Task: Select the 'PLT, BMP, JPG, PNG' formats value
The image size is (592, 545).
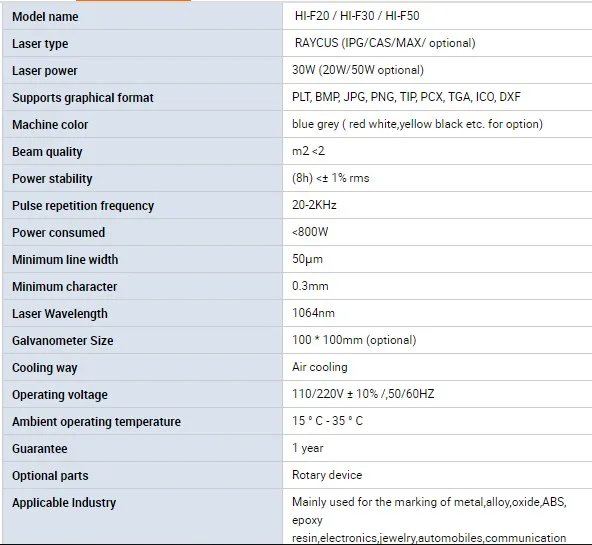Action: point(406,97)
